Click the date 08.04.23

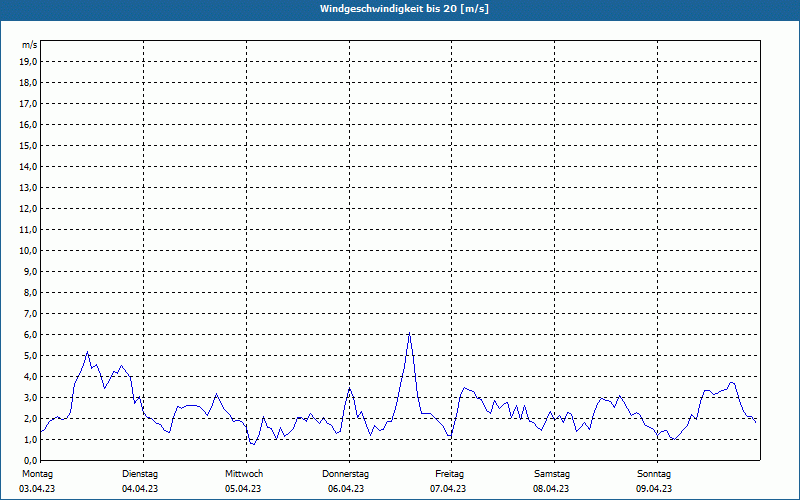[551, 489]
